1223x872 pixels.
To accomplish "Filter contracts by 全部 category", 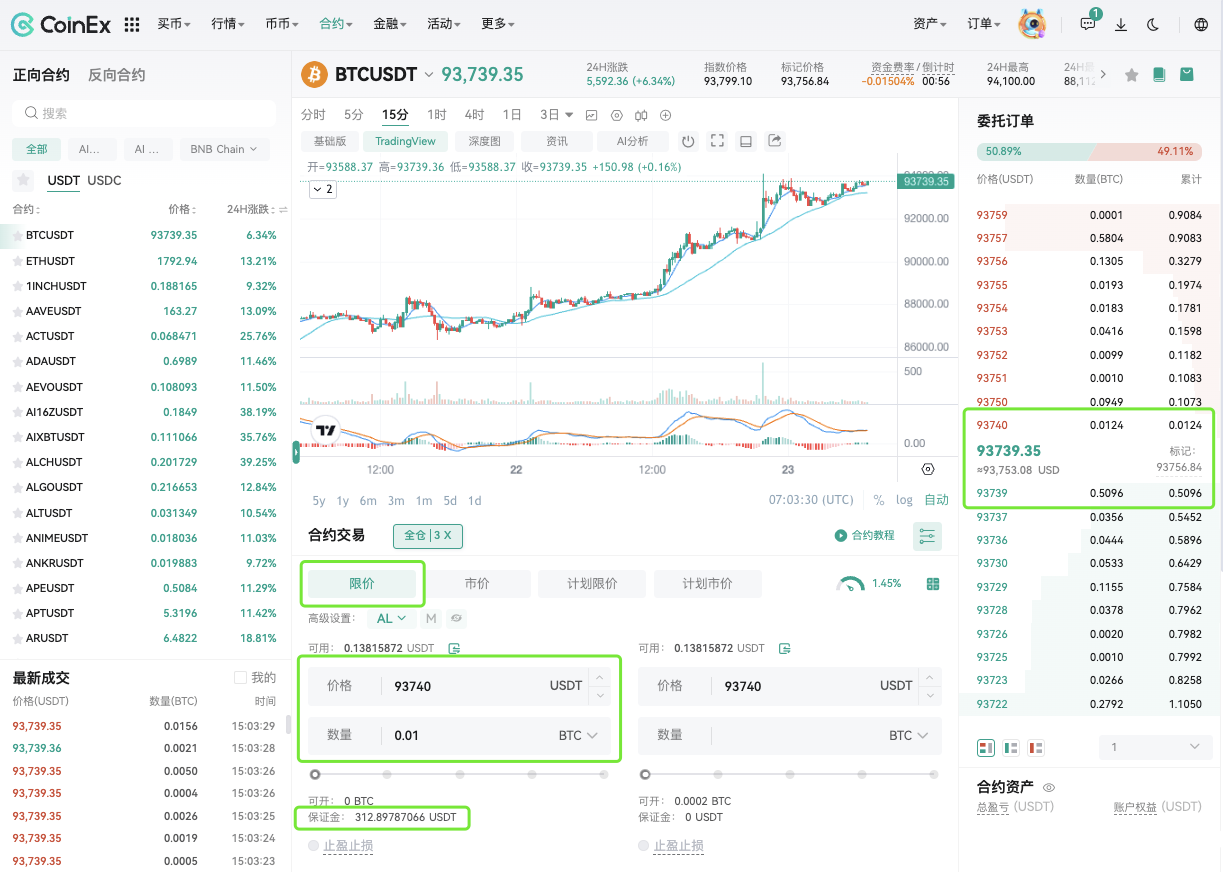I will 37,149.
